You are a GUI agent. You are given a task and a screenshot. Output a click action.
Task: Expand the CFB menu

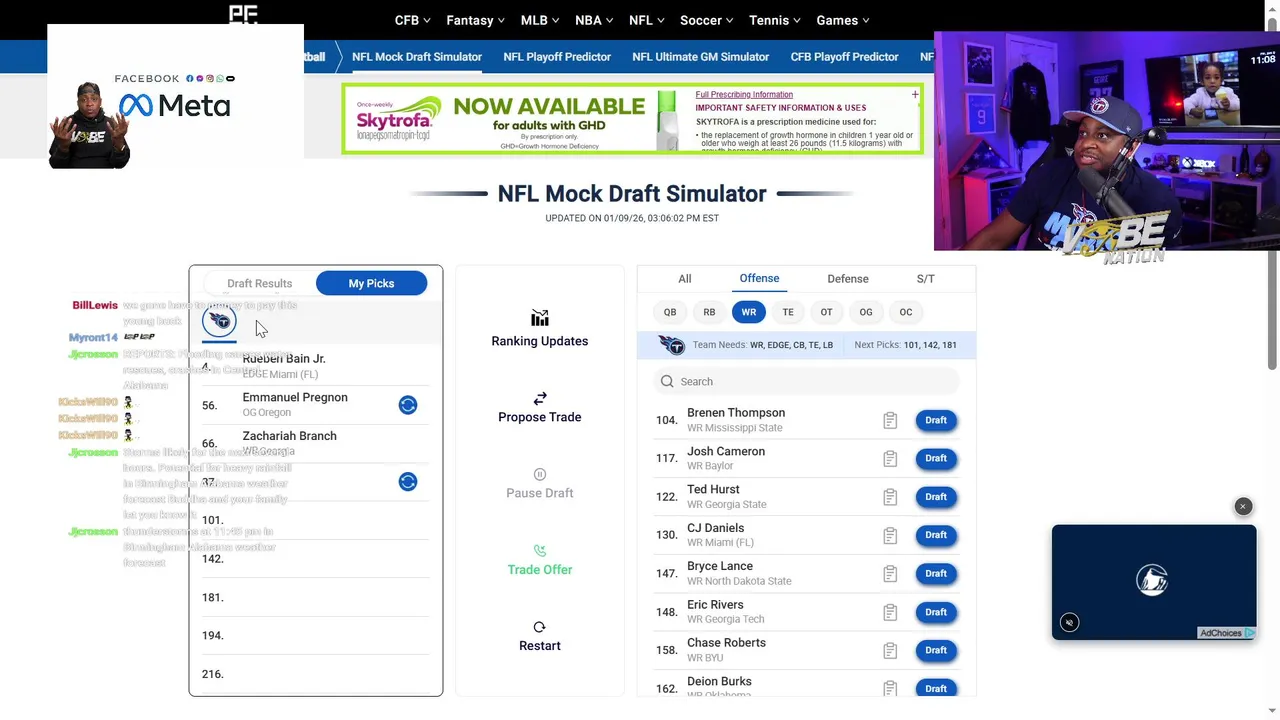coord(413,20)
